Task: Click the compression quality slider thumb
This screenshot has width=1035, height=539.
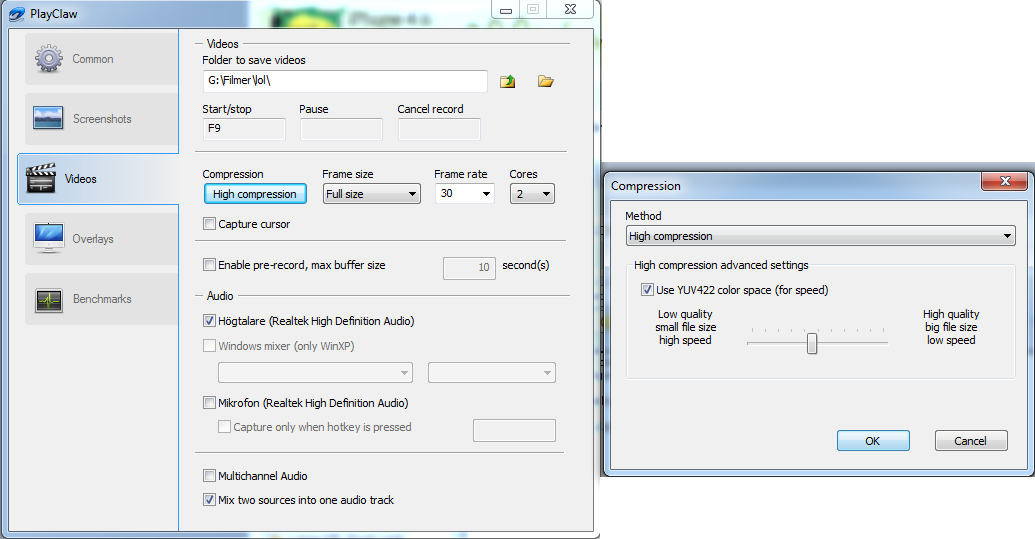Action: tap(812, 343)
